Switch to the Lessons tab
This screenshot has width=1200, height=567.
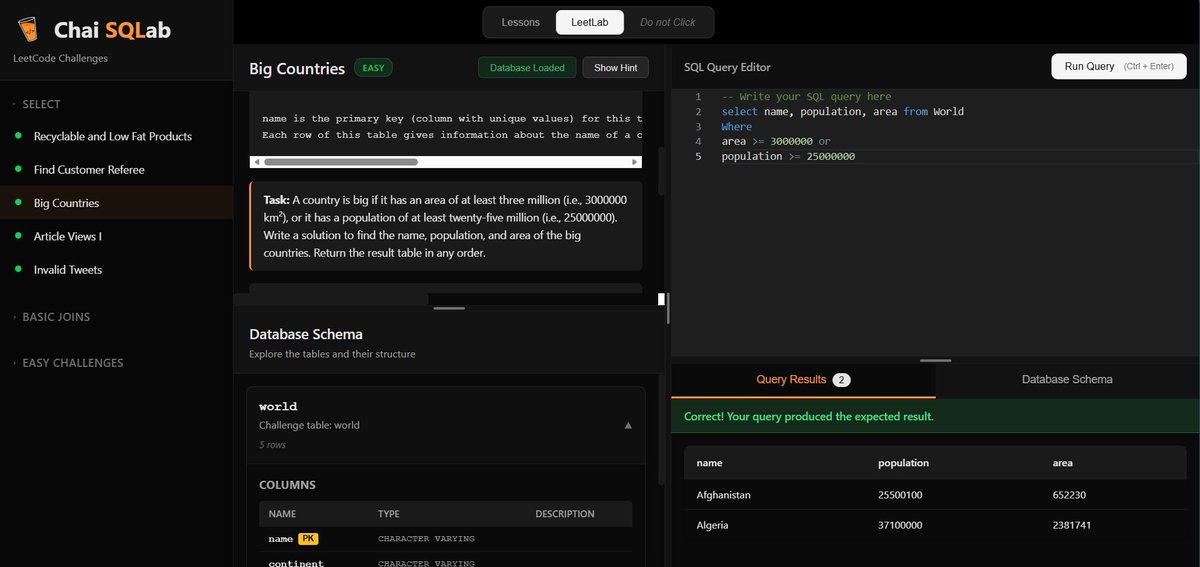520,22
